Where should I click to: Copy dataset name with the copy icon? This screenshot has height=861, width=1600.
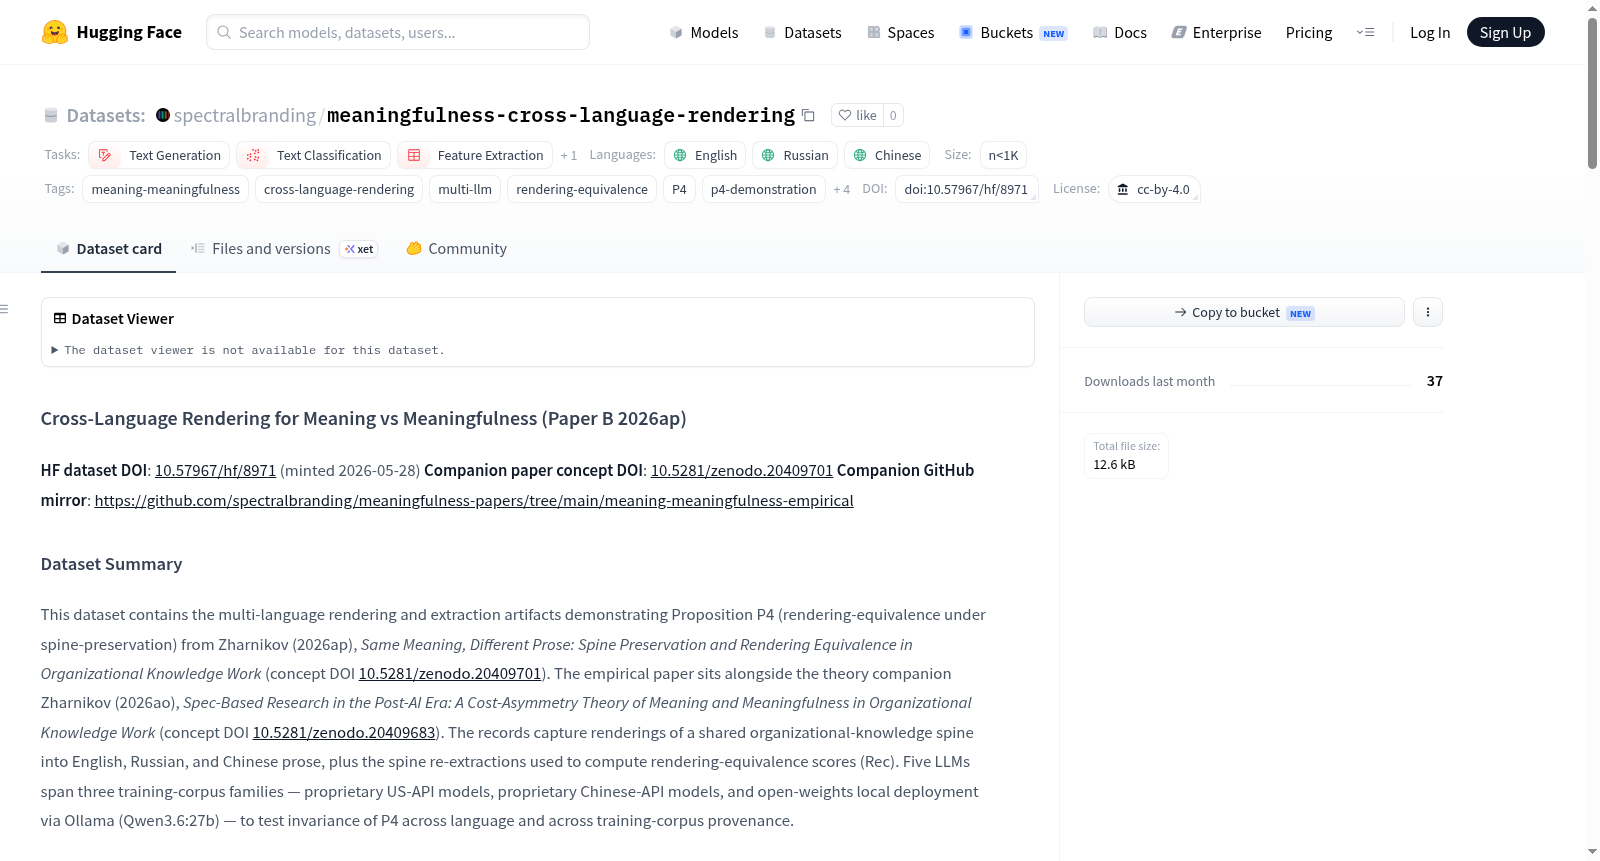[808, 115]
